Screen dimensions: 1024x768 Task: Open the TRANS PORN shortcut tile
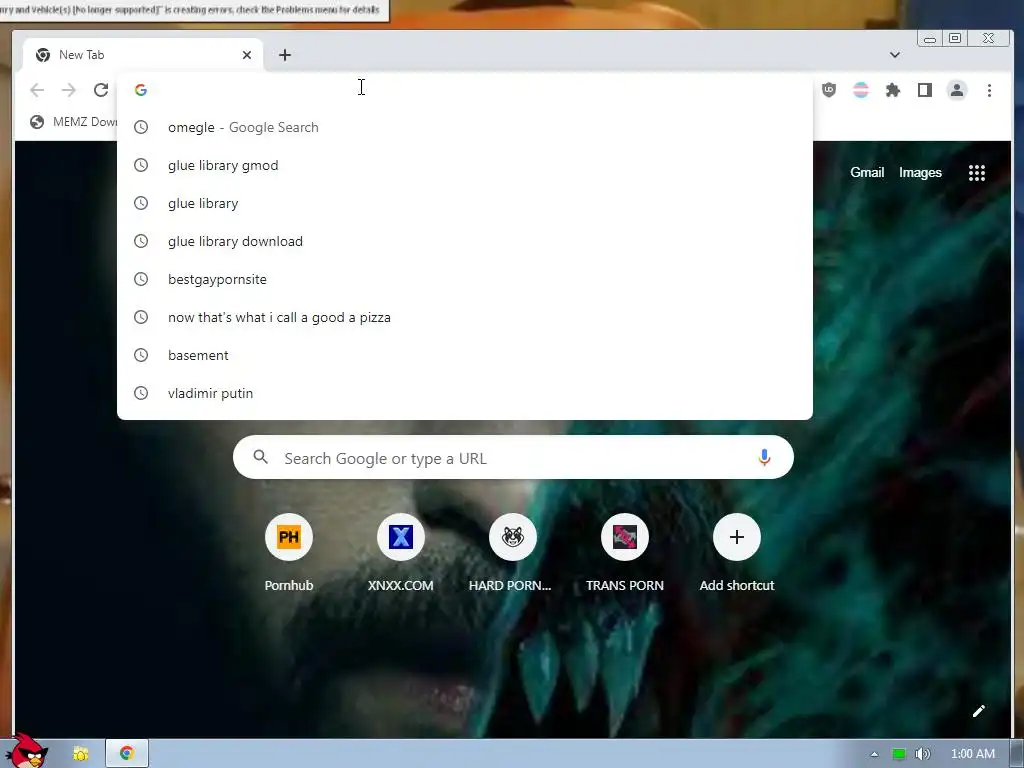point(625,552)
